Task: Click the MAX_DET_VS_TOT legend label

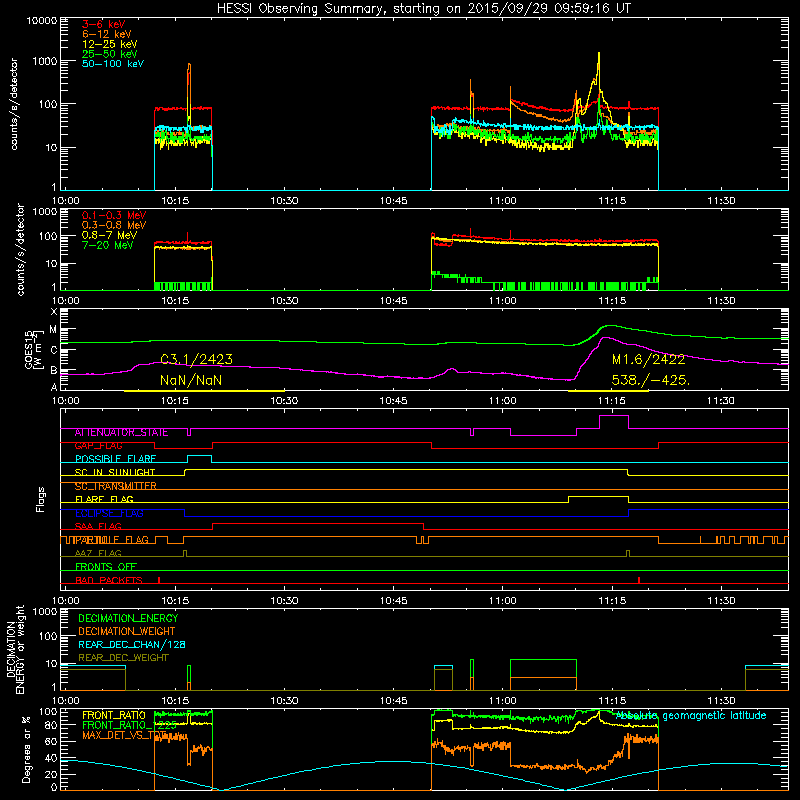Action: tap(126, 736)
